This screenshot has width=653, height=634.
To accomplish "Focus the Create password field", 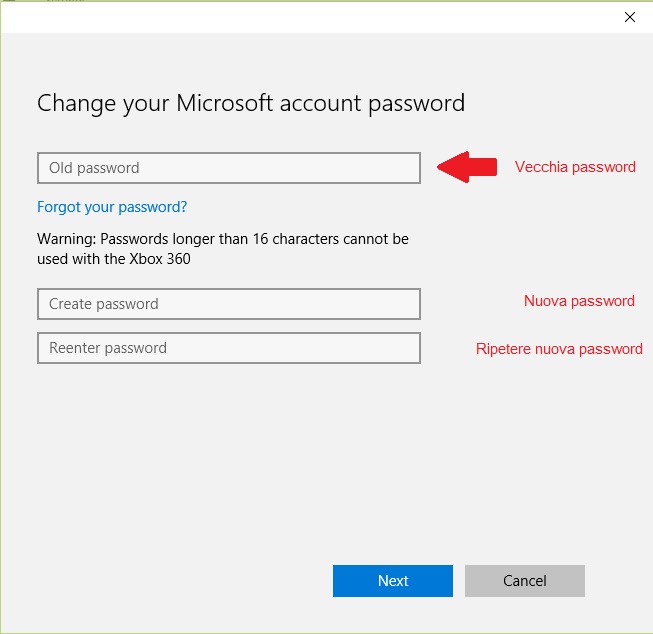I will (x=229, y=304).
